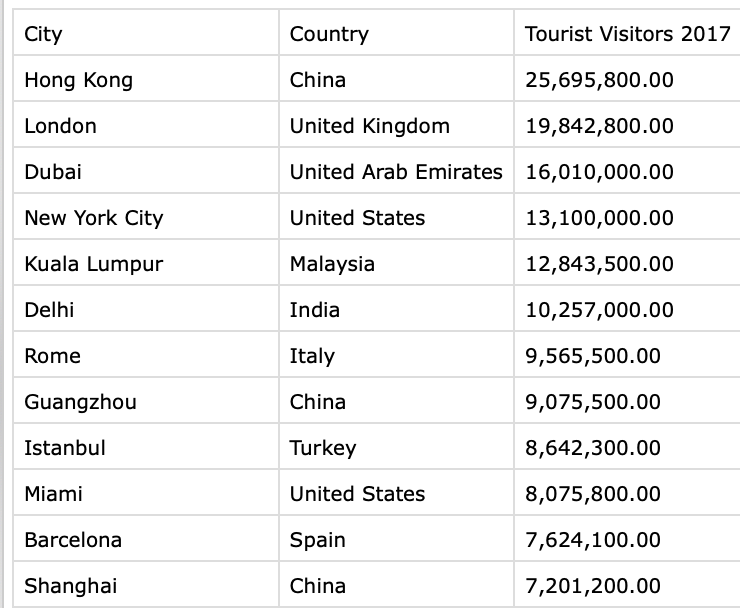The width and height of the screenshot is (740, 608).
Task: Click the 25,695,800.00 visitors value
Action: 599,80
